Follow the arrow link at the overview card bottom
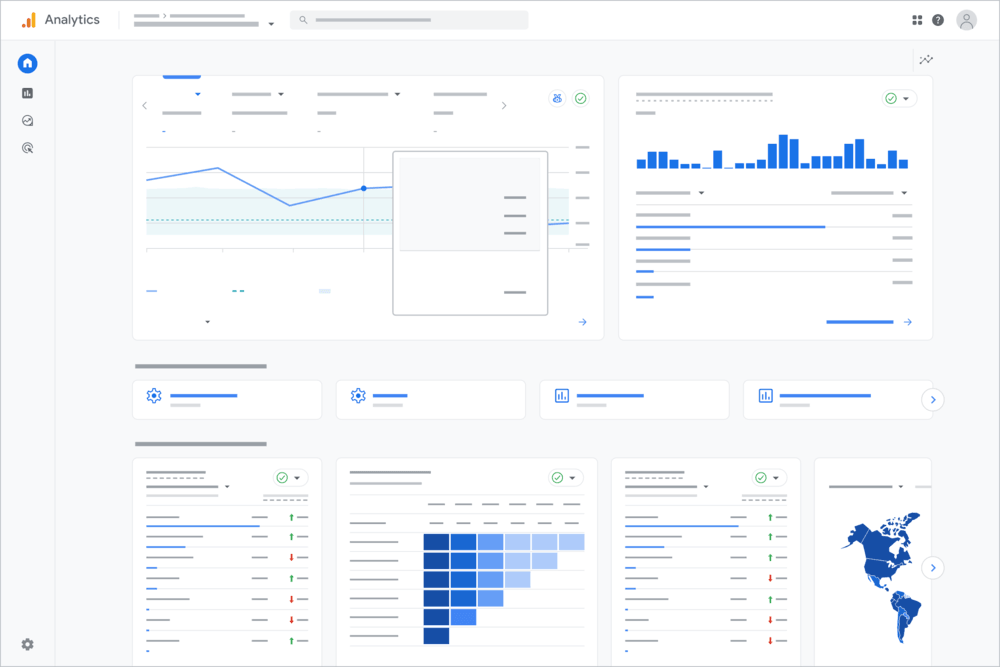1000x667 pixels. pos(583,322)
